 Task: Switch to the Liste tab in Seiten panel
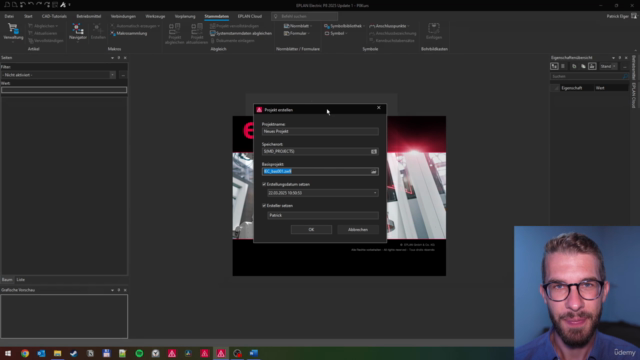pyautogui.click(x=21, y=280)
